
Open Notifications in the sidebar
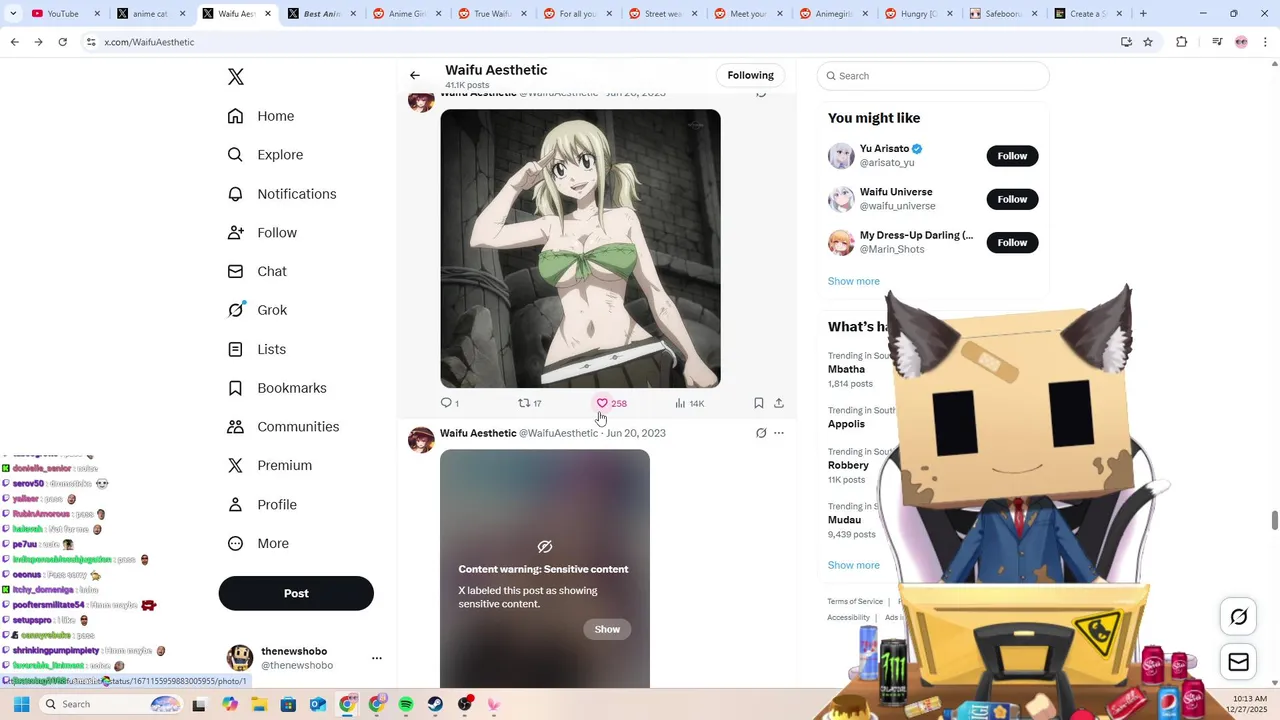click(x=282, y=194)
